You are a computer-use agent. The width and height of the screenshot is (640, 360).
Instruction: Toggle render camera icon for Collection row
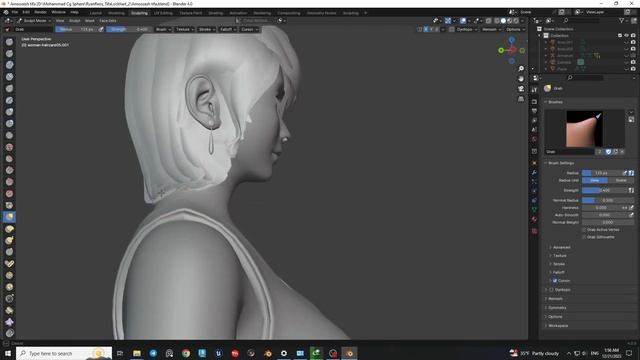click(x=633, y=36)
